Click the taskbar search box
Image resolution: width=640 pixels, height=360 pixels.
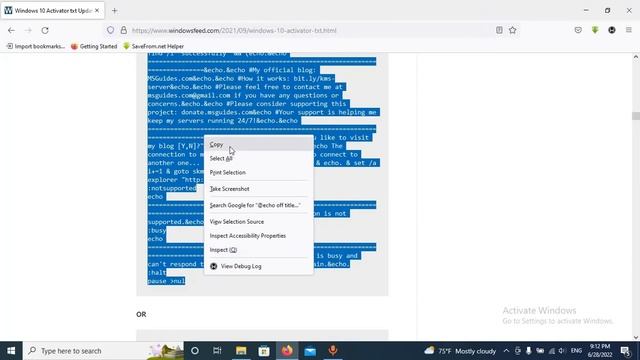(x=103, y=351)
